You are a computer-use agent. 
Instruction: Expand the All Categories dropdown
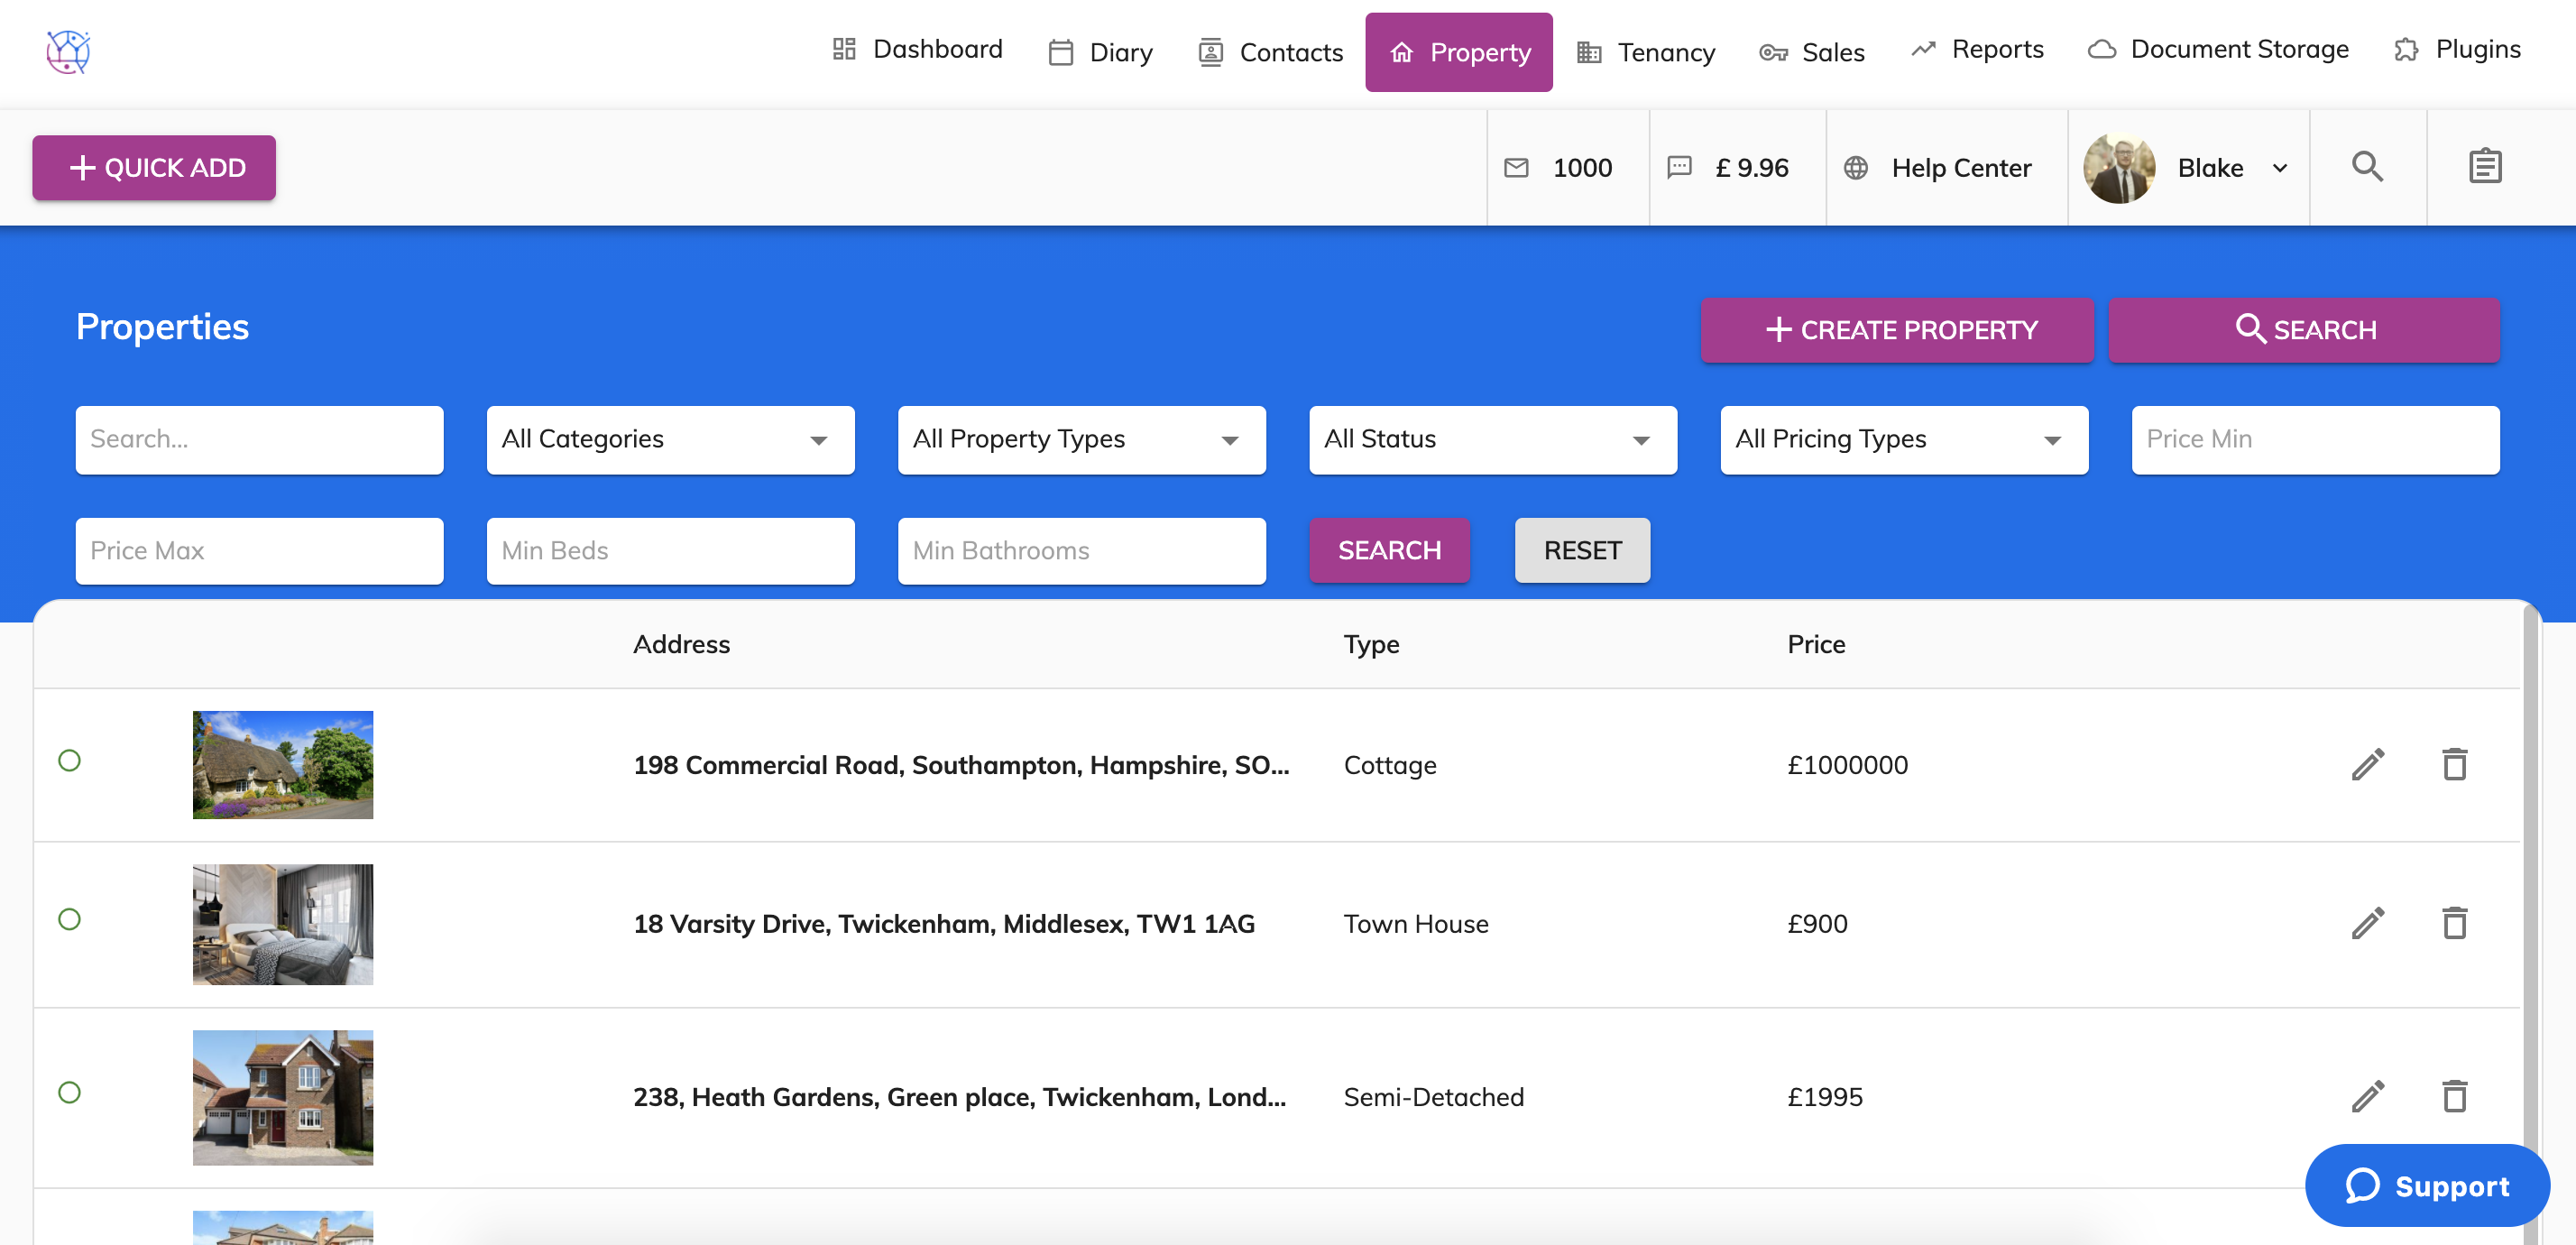pyautogui.click(x=670, y=440)
